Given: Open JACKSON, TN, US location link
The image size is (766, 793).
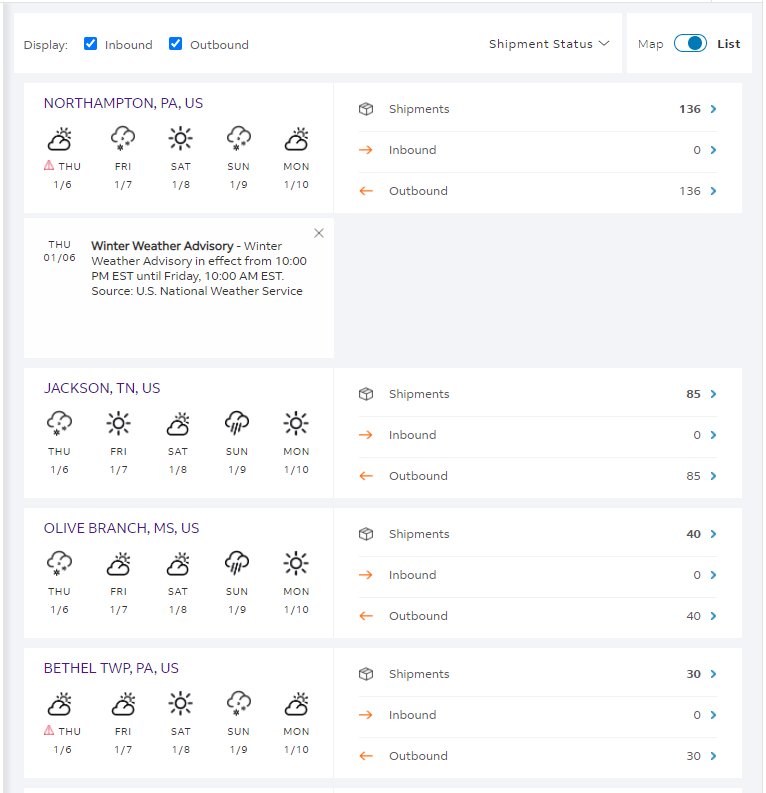Looking at the screenshot, I should point(102,388).
